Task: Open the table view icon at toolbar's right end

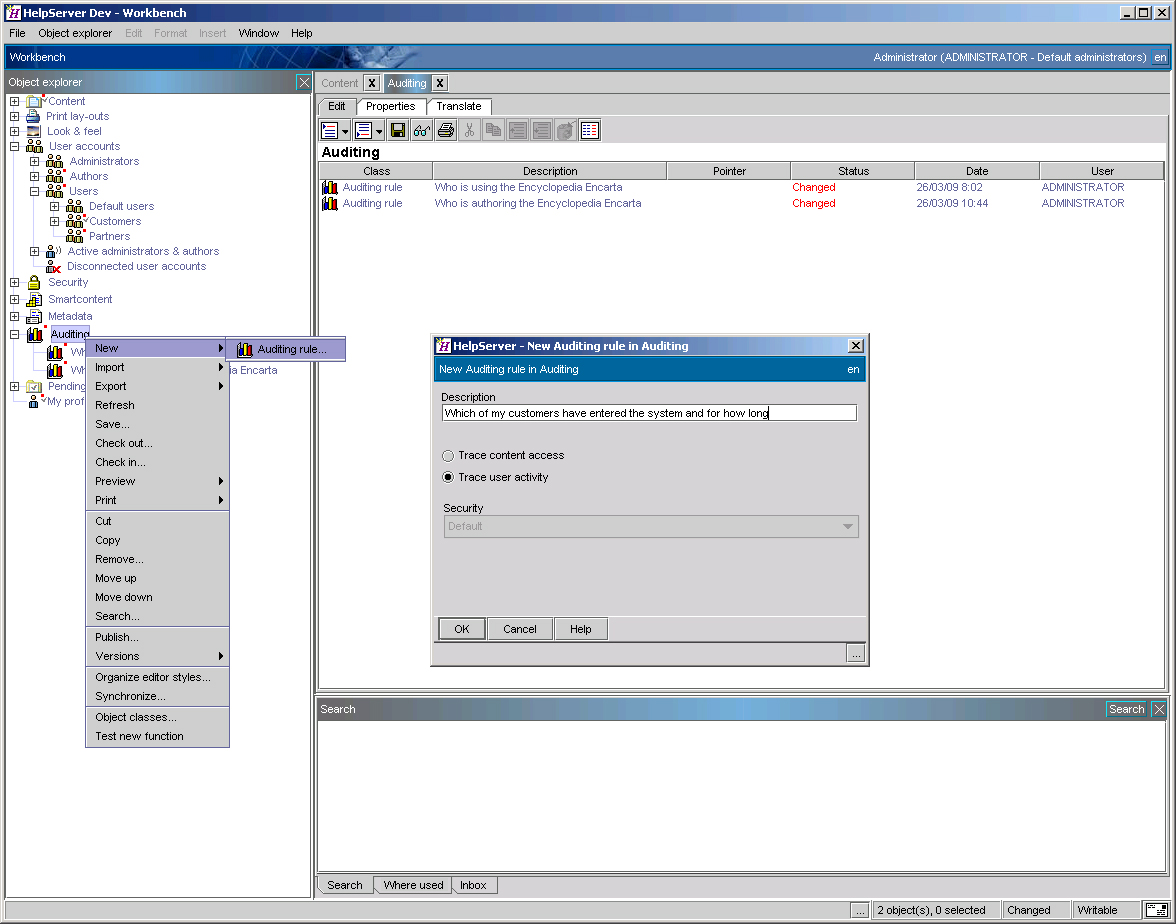Action: coord(588,130)
